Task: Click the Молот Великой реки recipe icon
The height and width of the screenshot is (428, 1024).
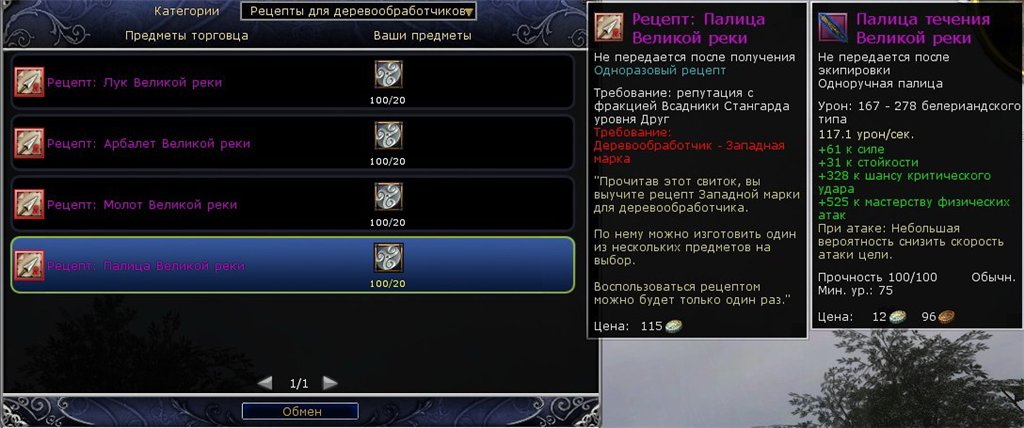Action: pos(29,205)
